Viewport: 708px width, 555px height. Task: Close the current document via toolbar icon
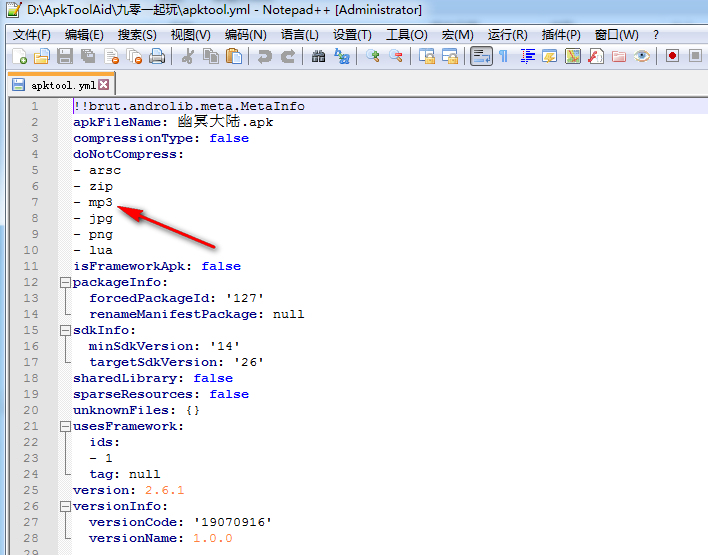111,56
